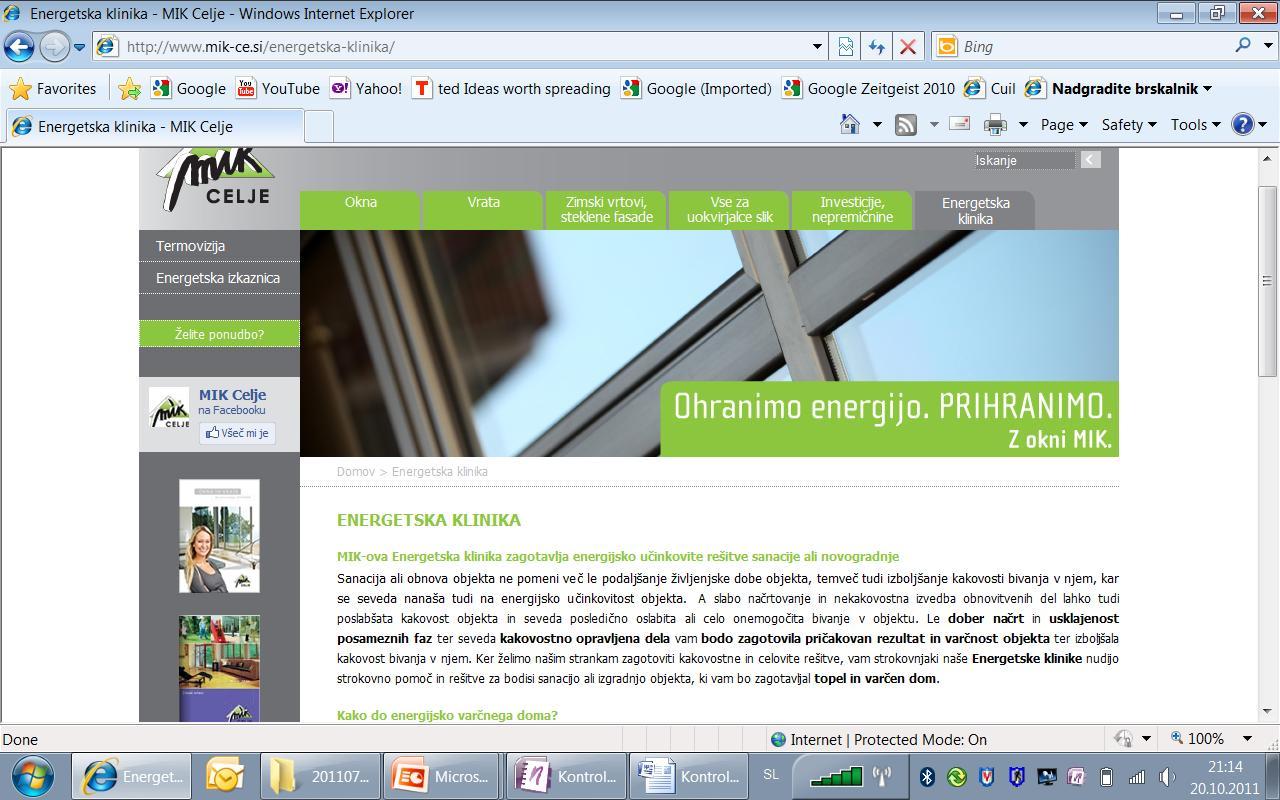1280x800 pixels.
Task: Open the woman catalog cover thumbnail
Action: click(219, 536)
